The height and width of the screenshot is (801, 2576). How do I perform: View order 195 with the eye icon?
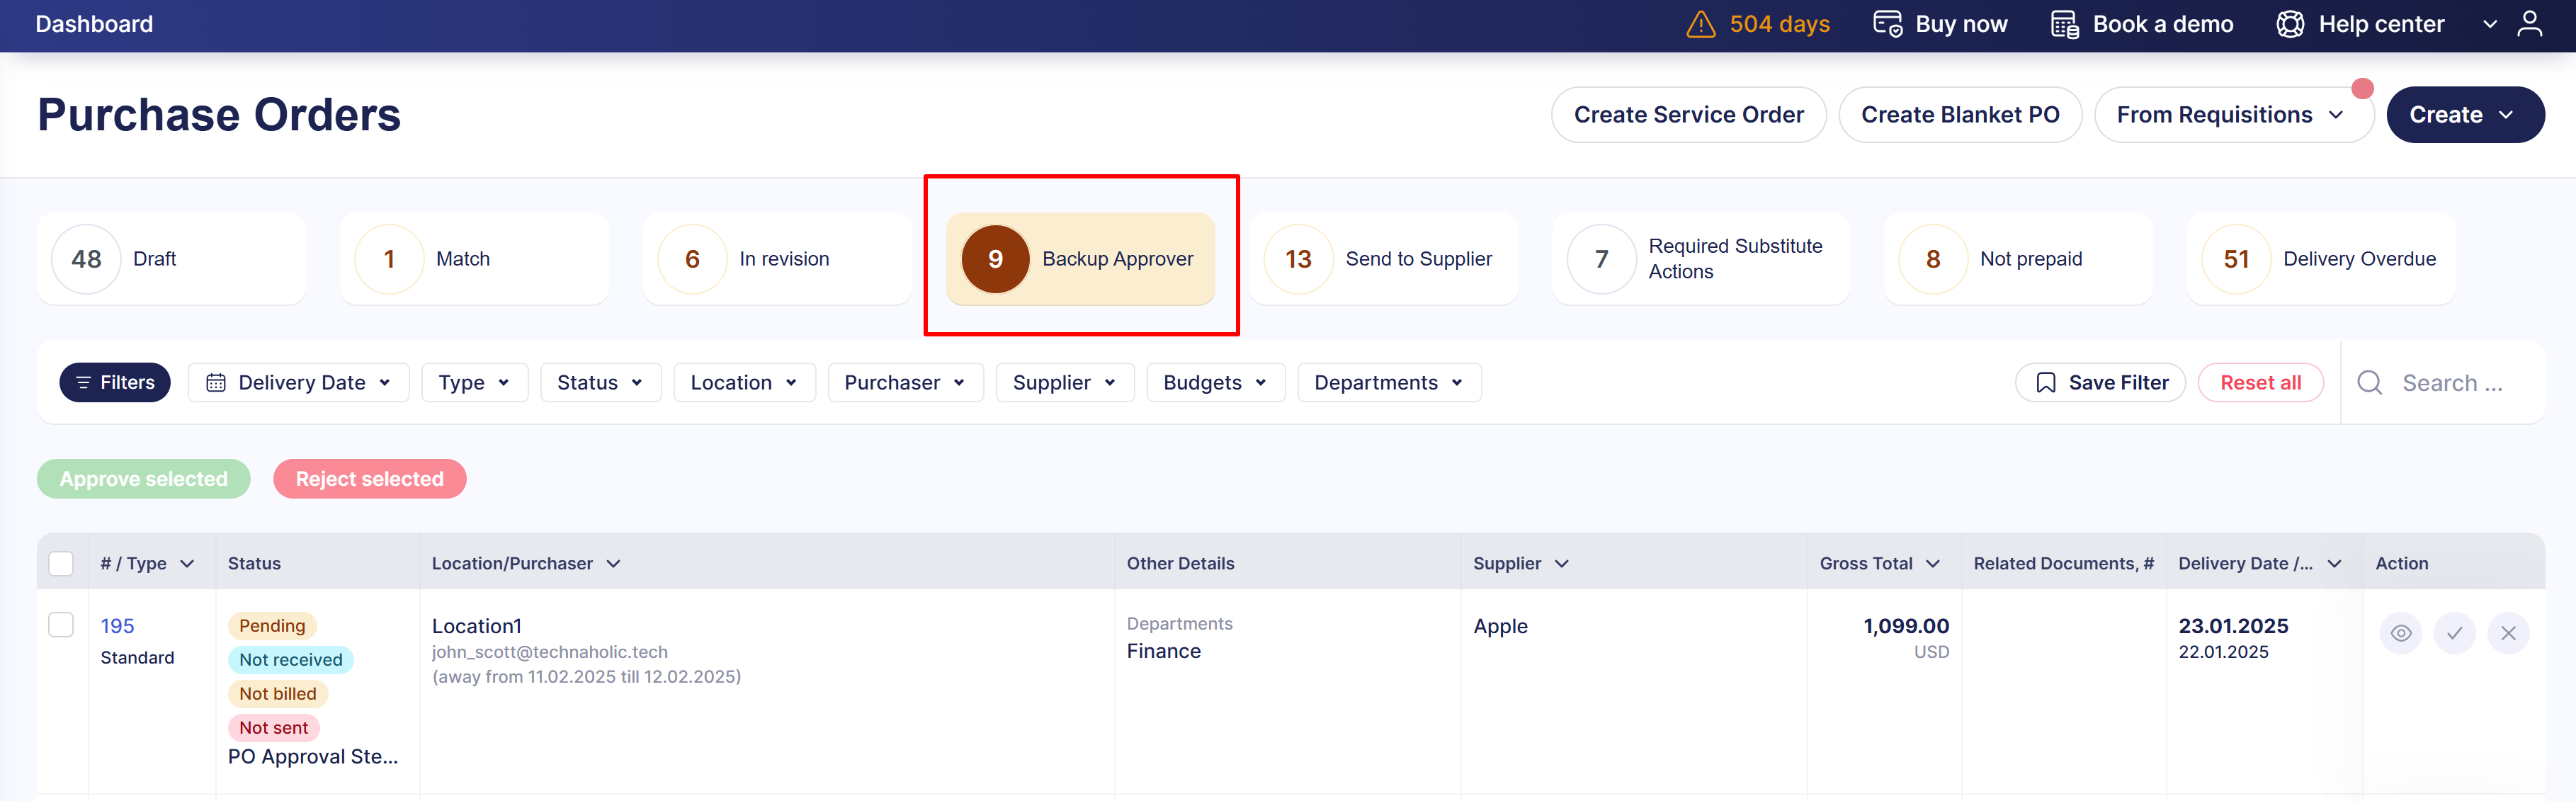[x=2400, y=633]
